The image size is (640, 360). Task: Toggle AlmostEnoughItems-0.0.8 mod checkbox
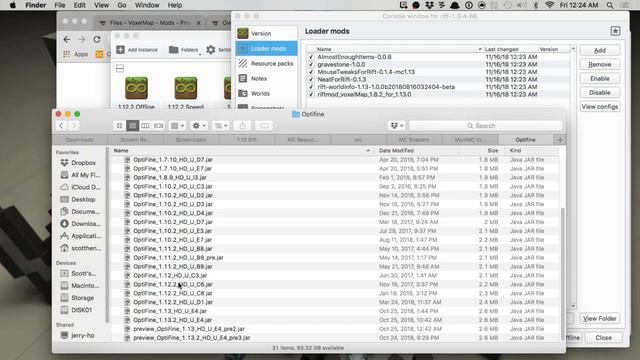point(311,57)
